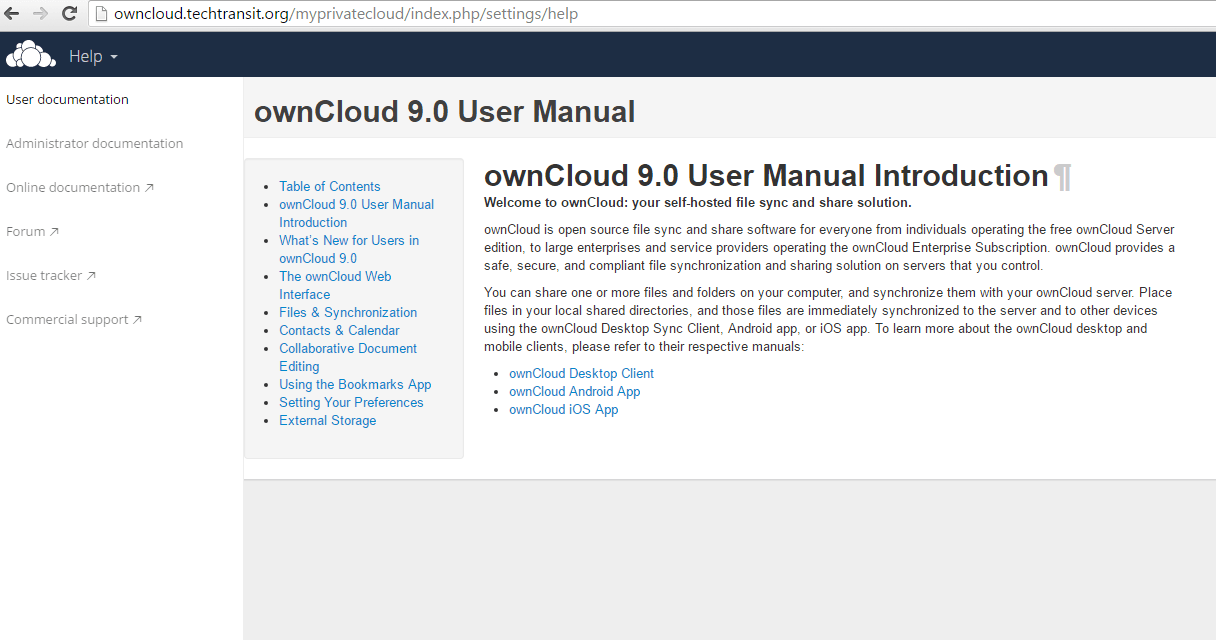Open Commercial support link
Screen dimensions: 1216x640
coord(74,319)
